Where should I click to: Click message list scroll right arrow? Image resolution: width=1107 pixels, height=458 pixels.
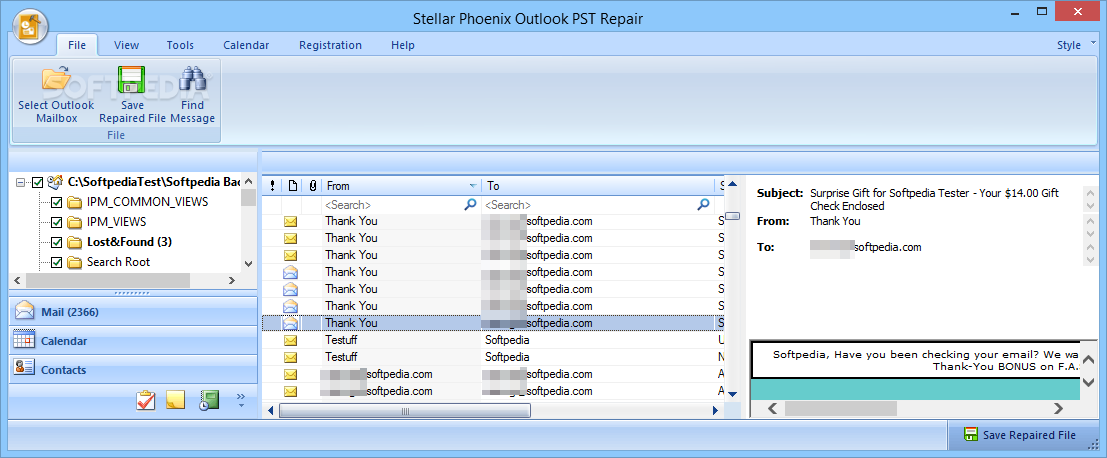(715, 411)
